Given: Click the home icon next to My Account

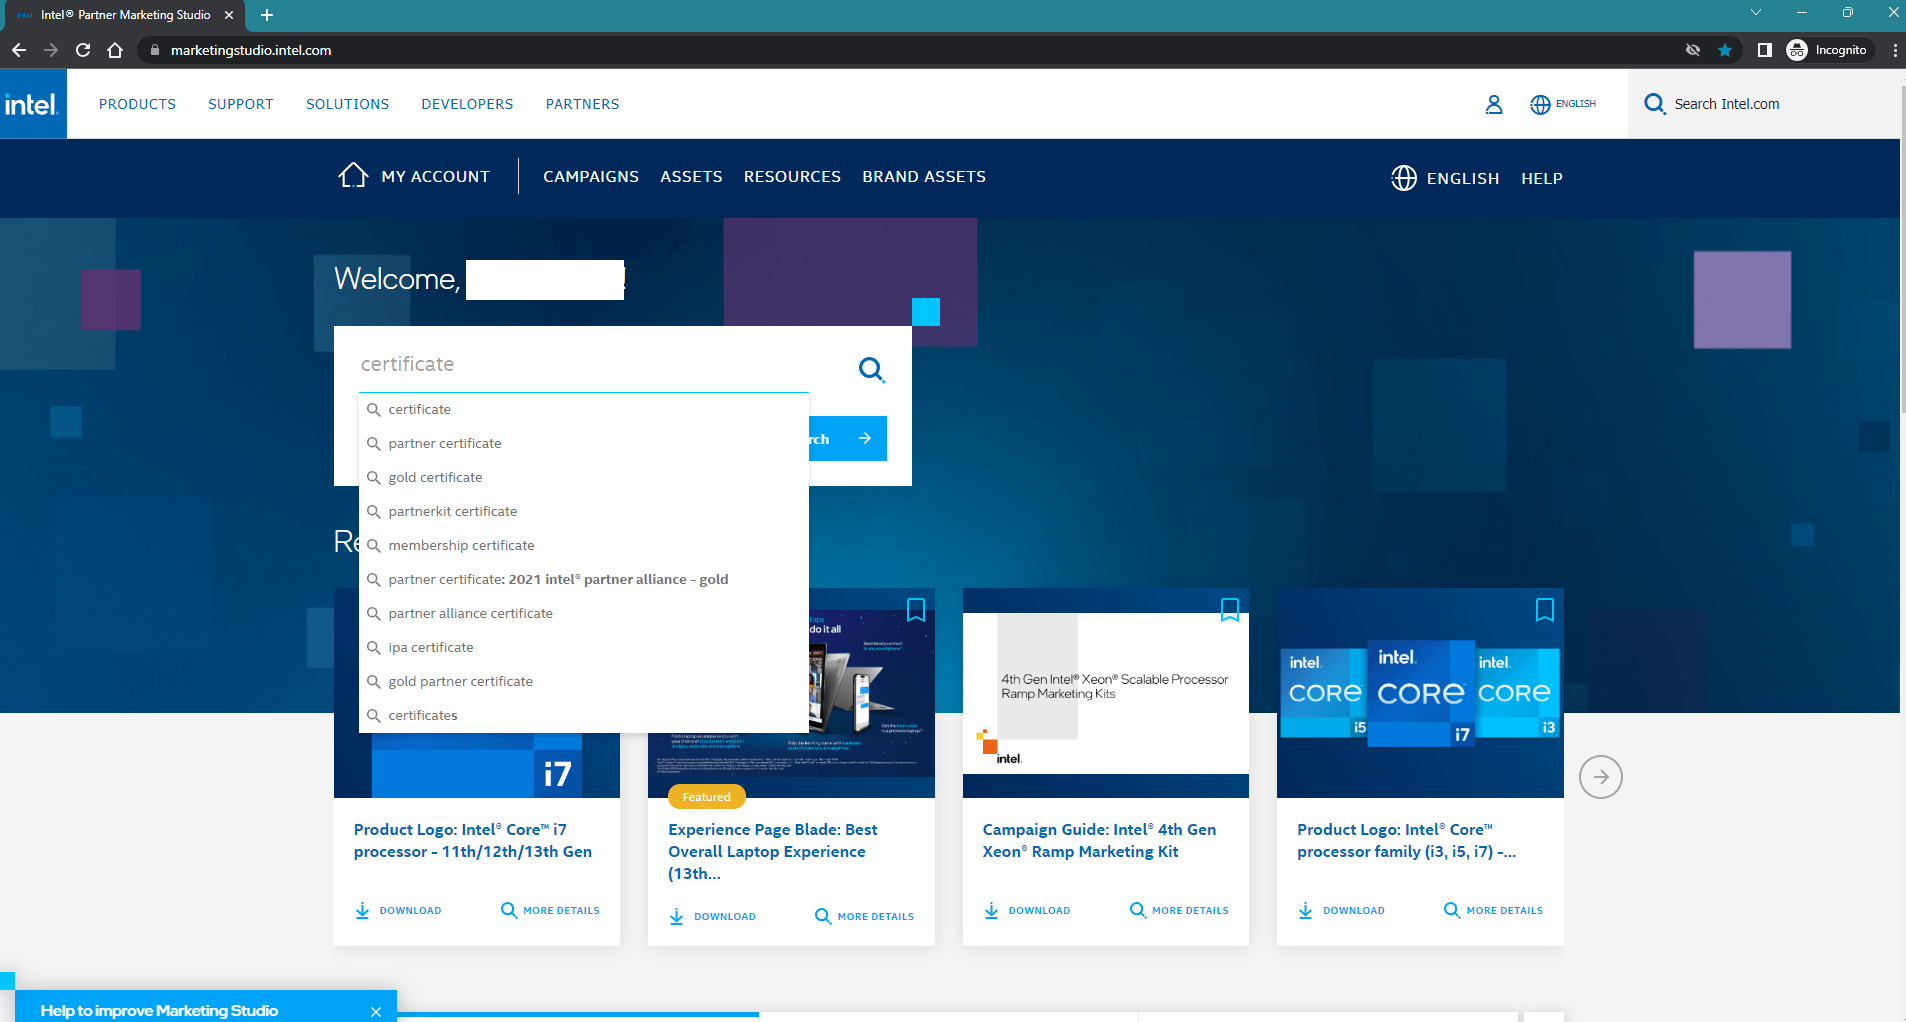Looking at the screenshot, I should [353, 176].
